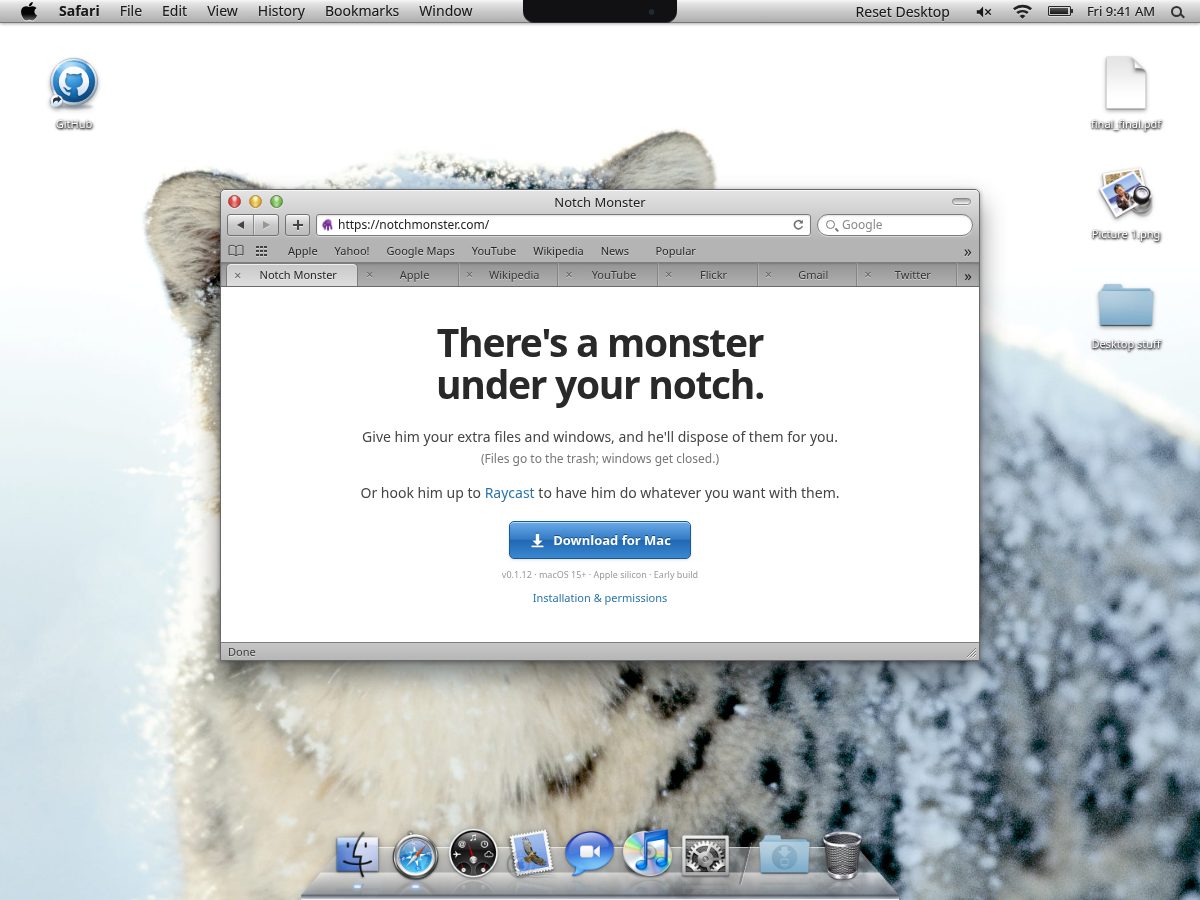Close the Wikipedia tab
Image resolution: width=1200 pixels, height=900 pixels.
469,275
